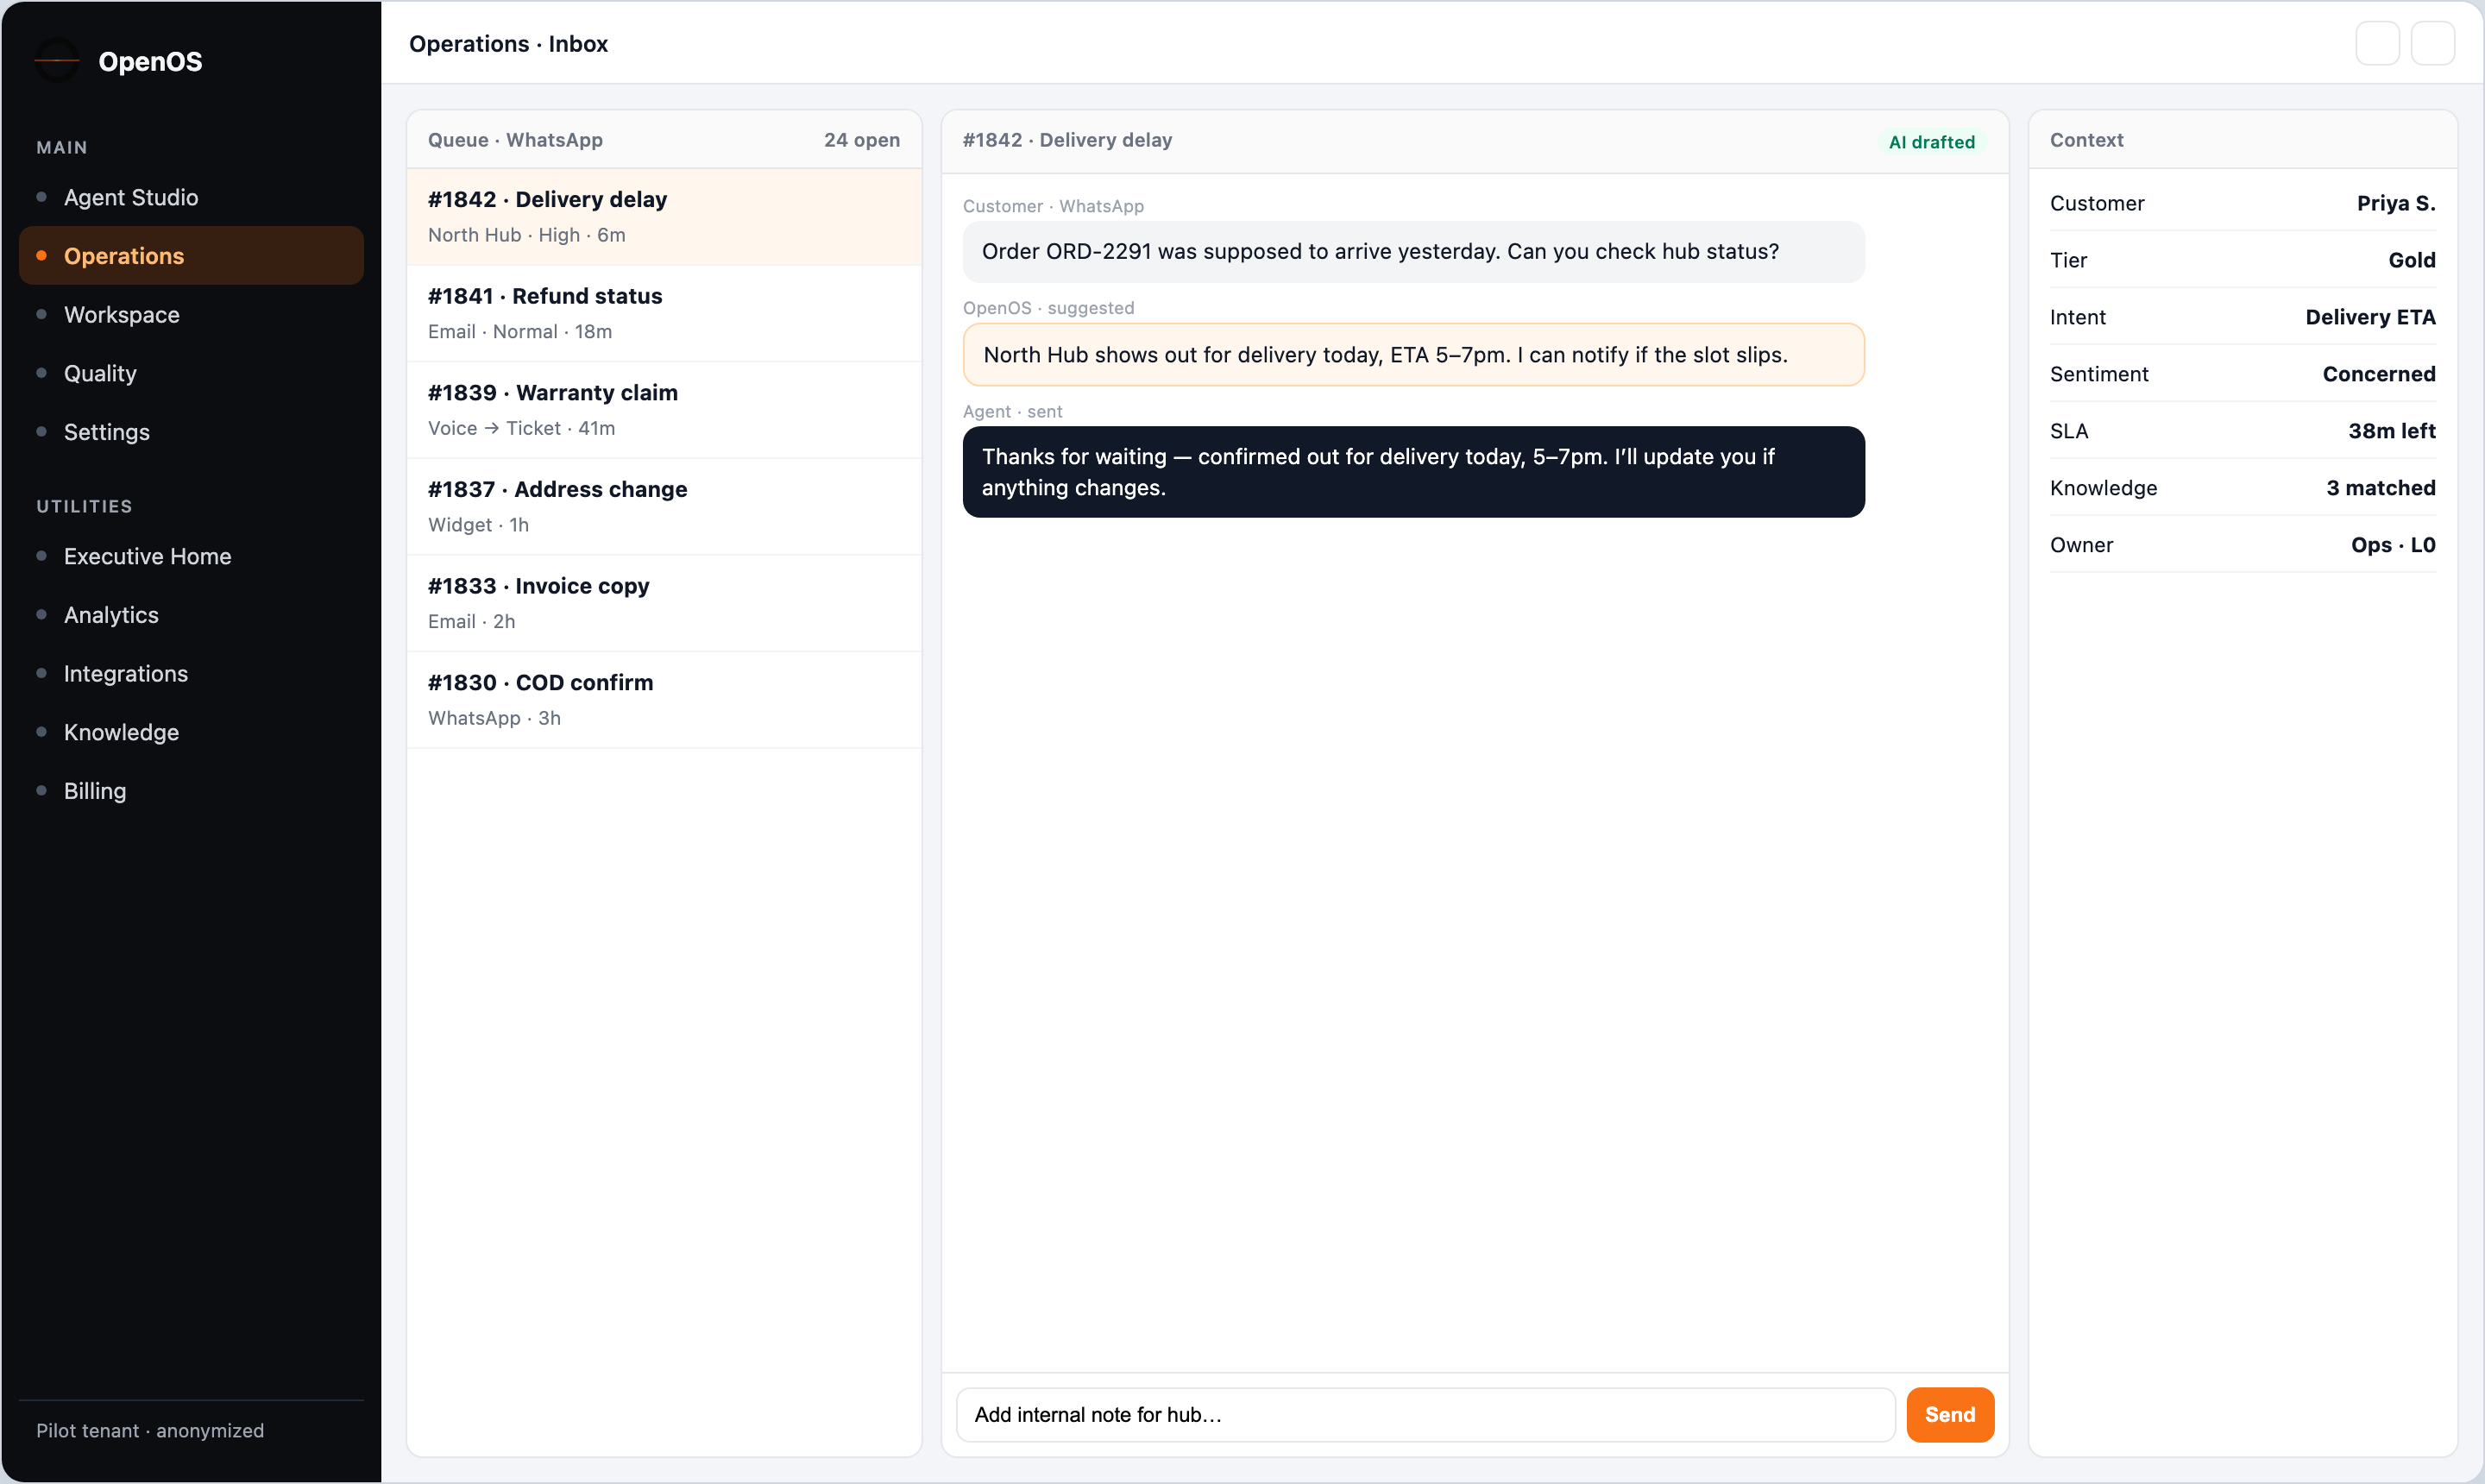Click the '24 open' count
This screenshot has height=1484, width=2485.
(x=862, y=140)
